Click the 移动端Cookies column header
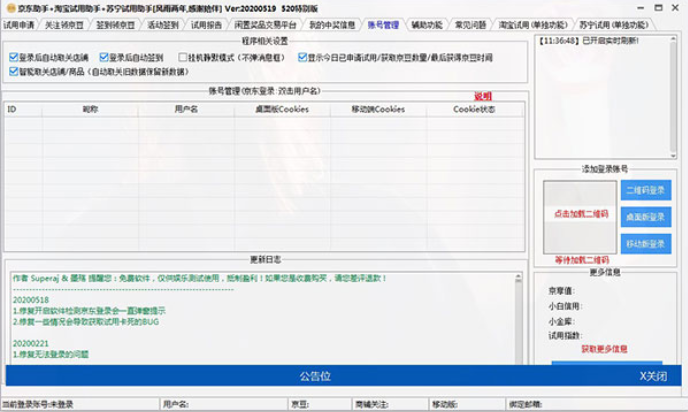 [x=378, y=109]
